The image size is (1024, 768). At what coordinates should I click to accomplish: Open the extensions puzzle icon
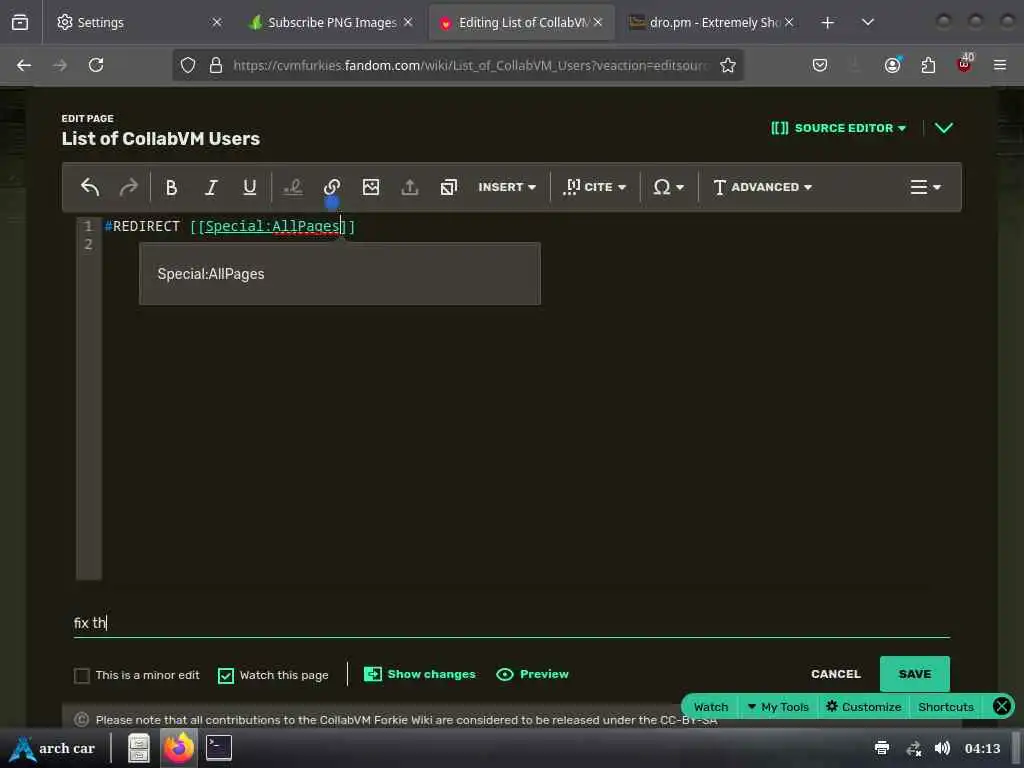pyautogui.click(x=928, y=65)
